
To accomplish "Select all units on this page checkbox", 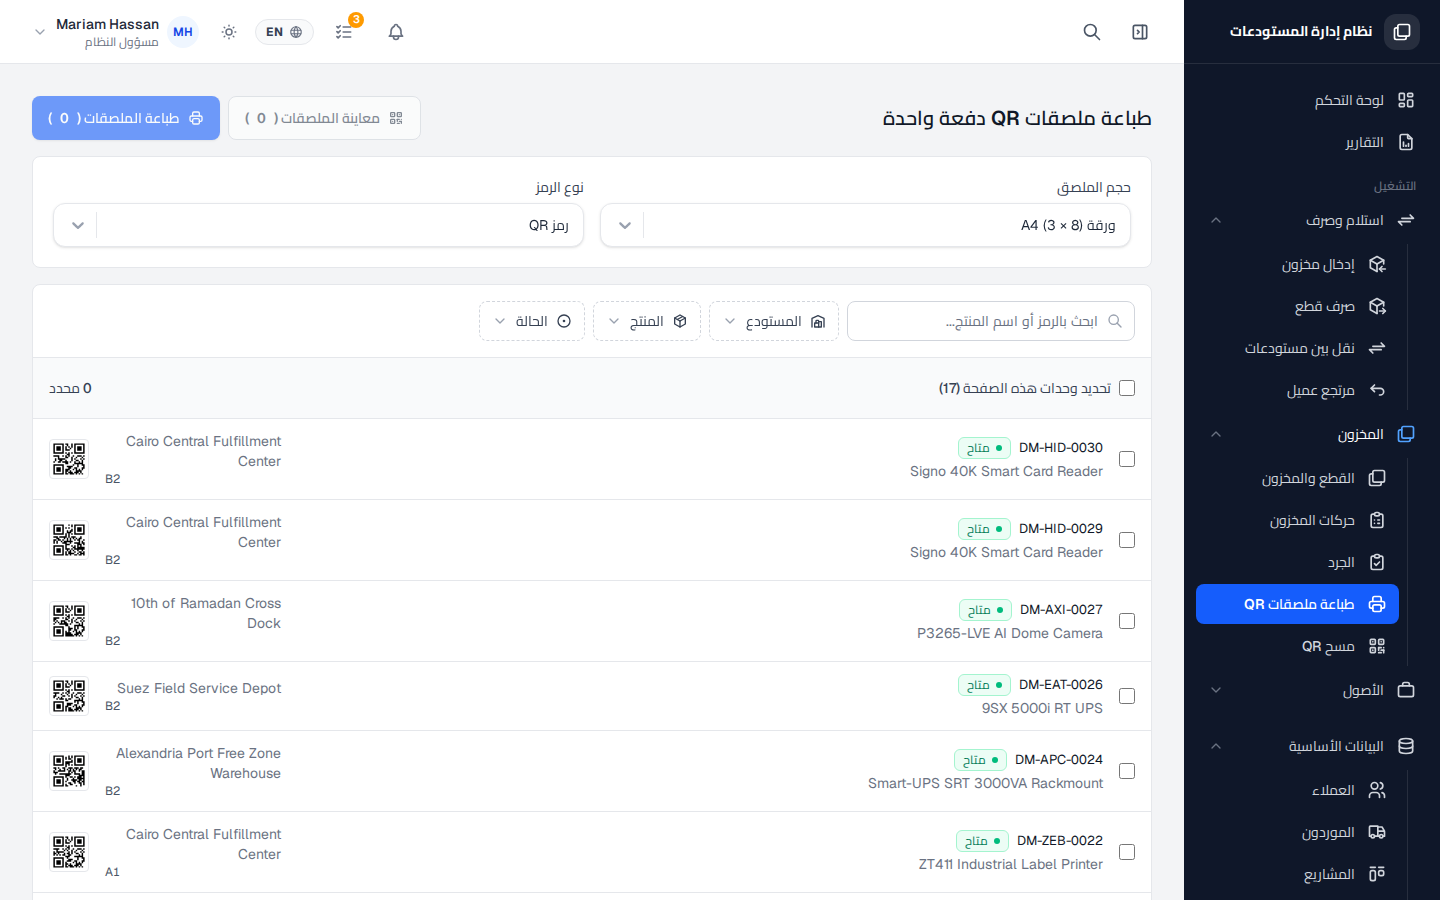I will pyautogui.click(x=1127, y=388).
